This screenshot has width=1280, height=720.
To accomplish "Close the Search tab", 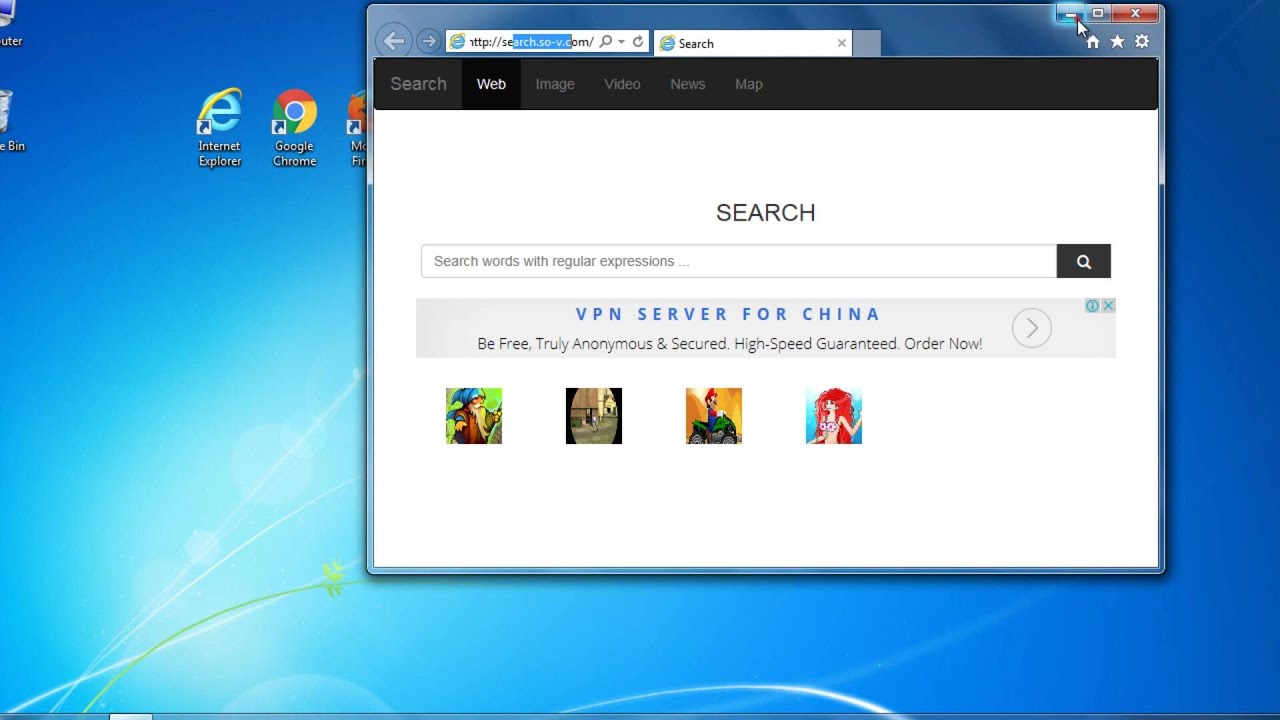I will [841, 43].
